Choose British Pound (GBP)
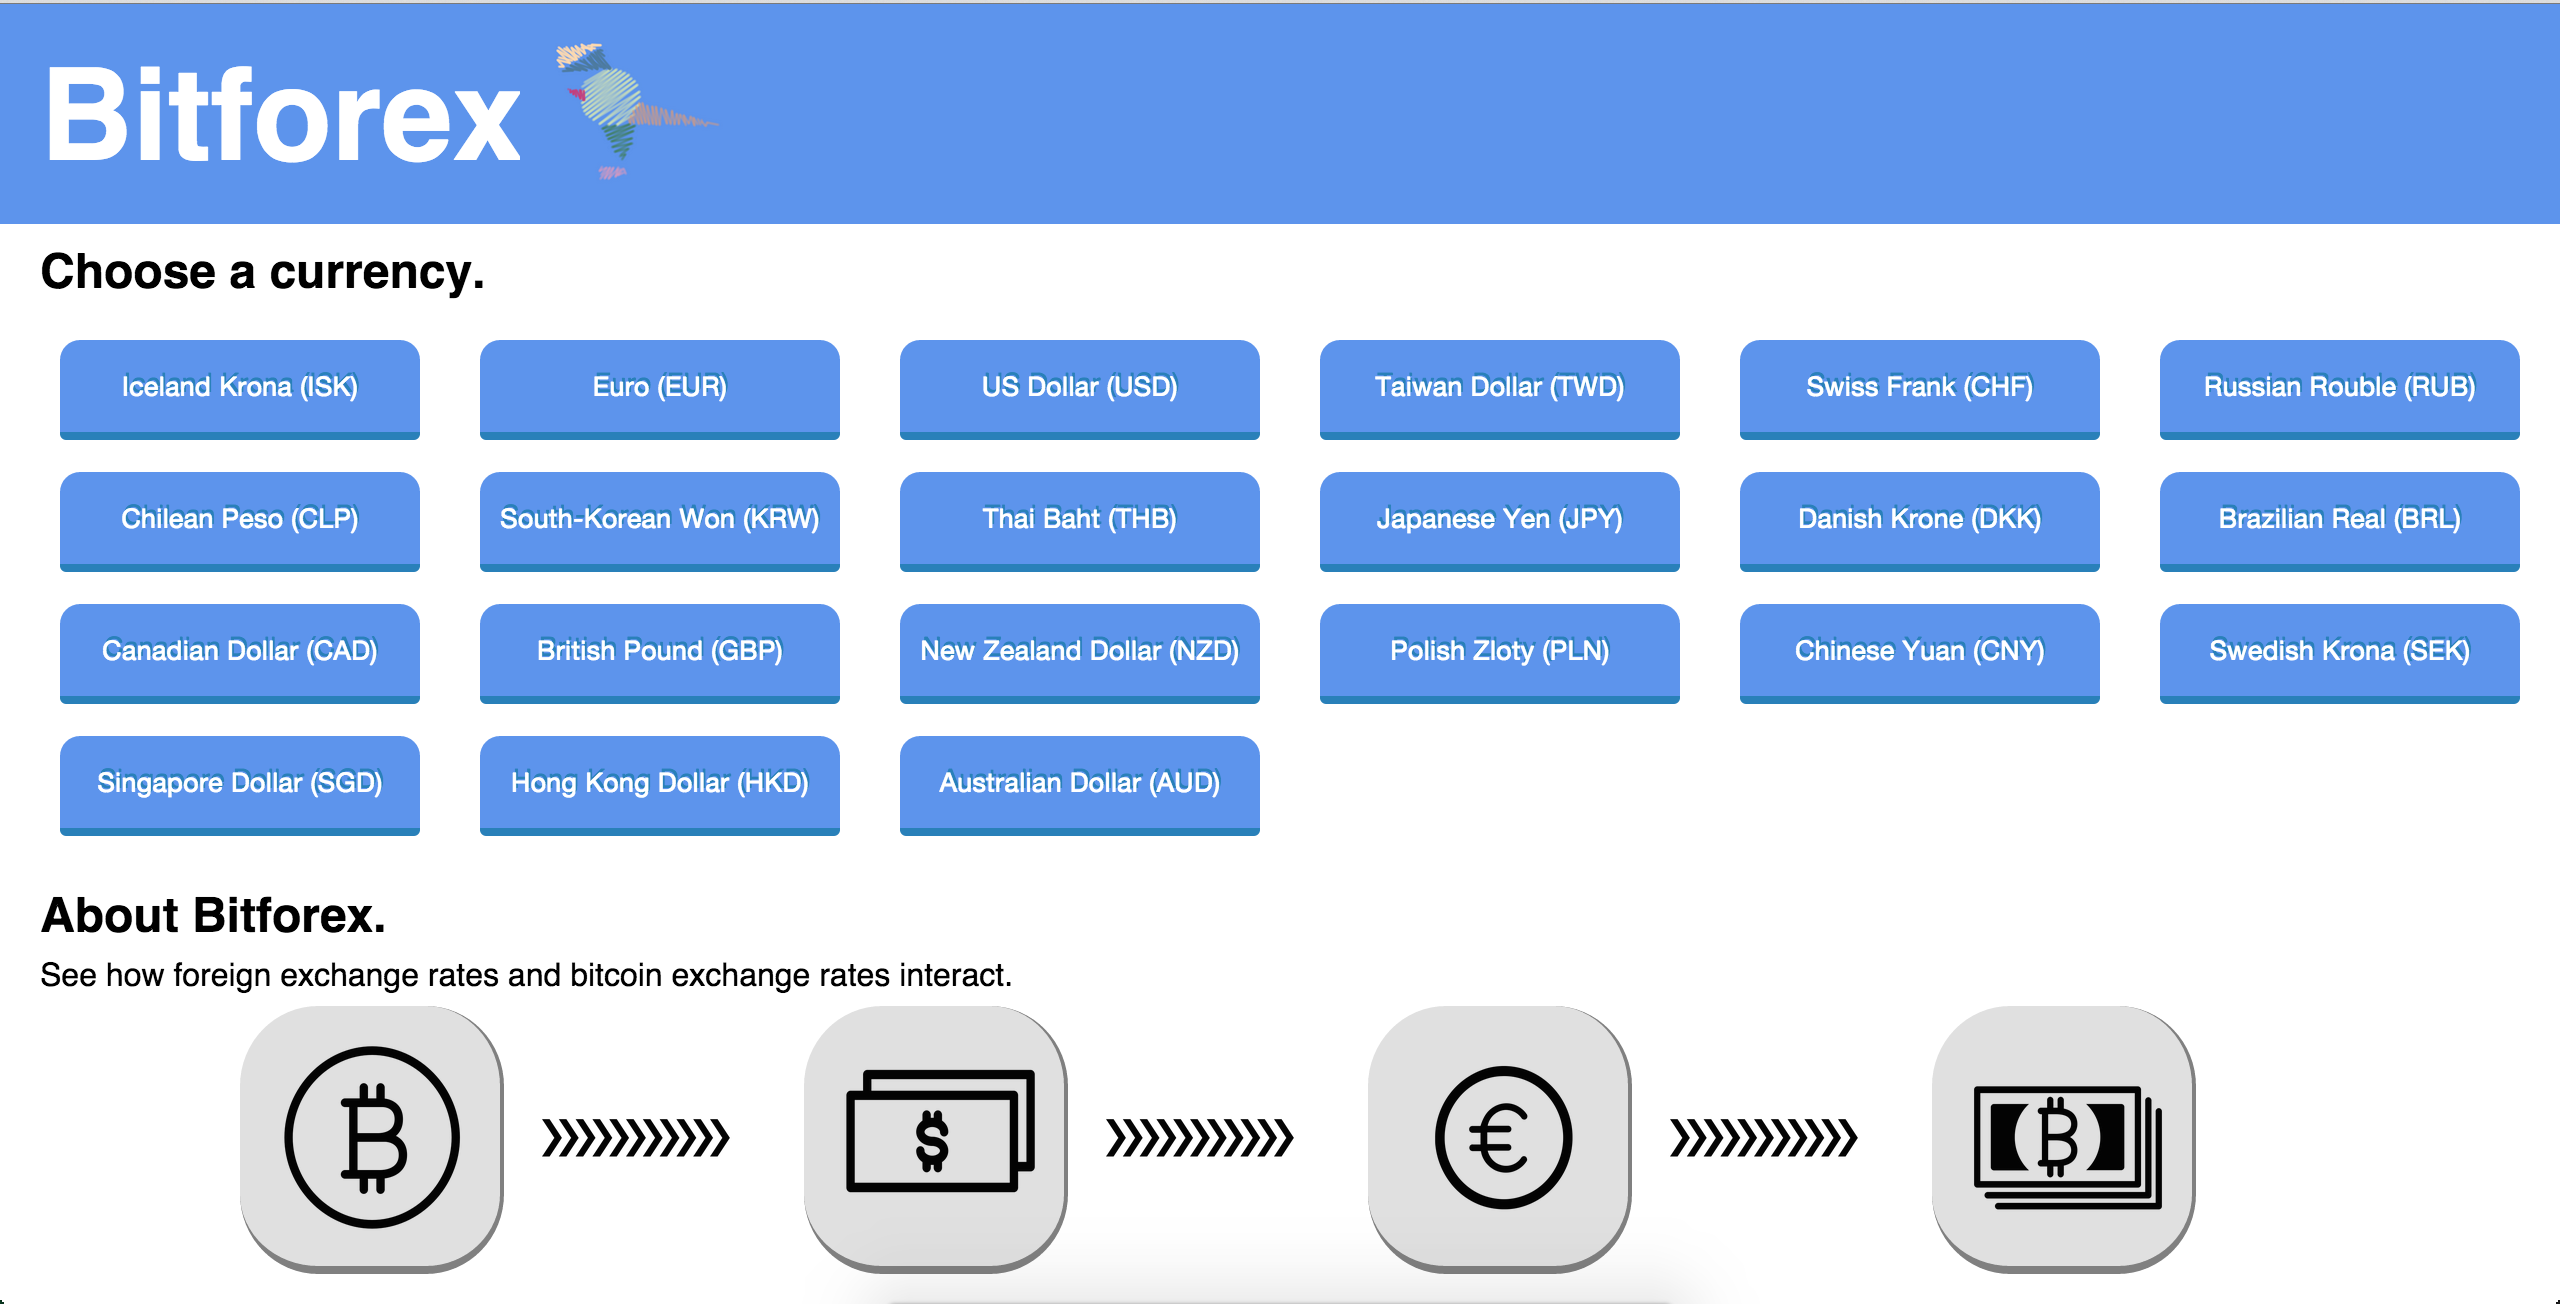Viewport: 2560px width, 1304px height. pos(660,651)
